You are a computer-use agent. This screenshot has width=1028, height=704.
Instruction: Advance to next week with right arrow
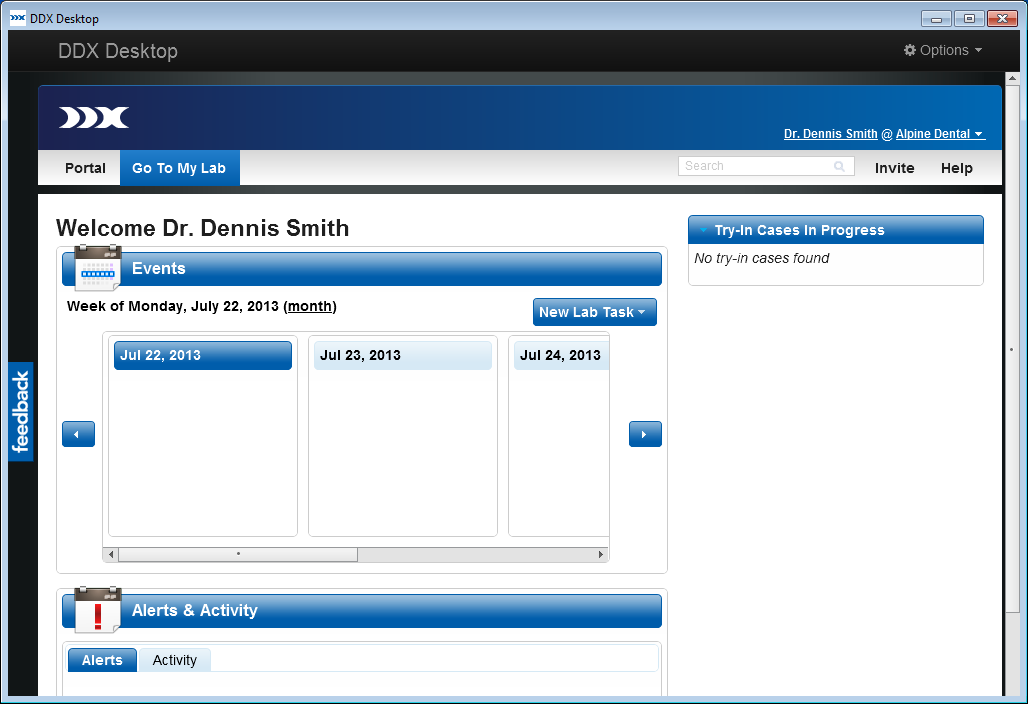pyautogui.click(x=645, y=434)
